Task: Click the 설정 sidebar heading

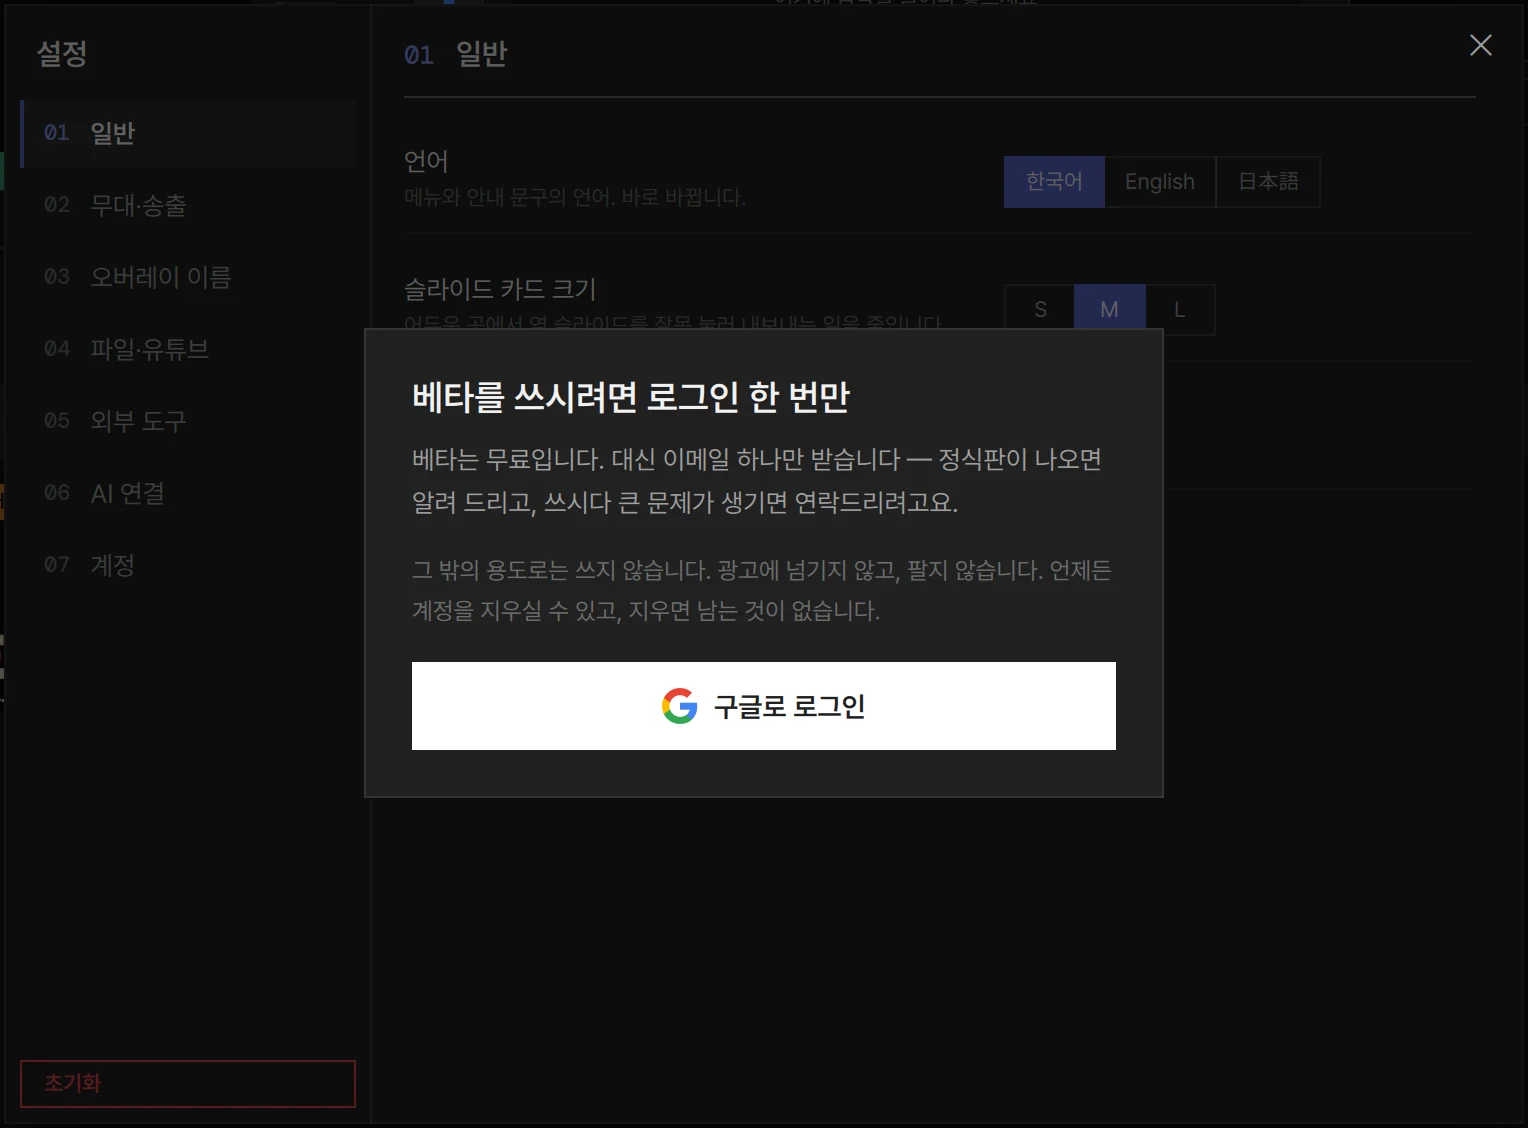Action: click(62, 53)
